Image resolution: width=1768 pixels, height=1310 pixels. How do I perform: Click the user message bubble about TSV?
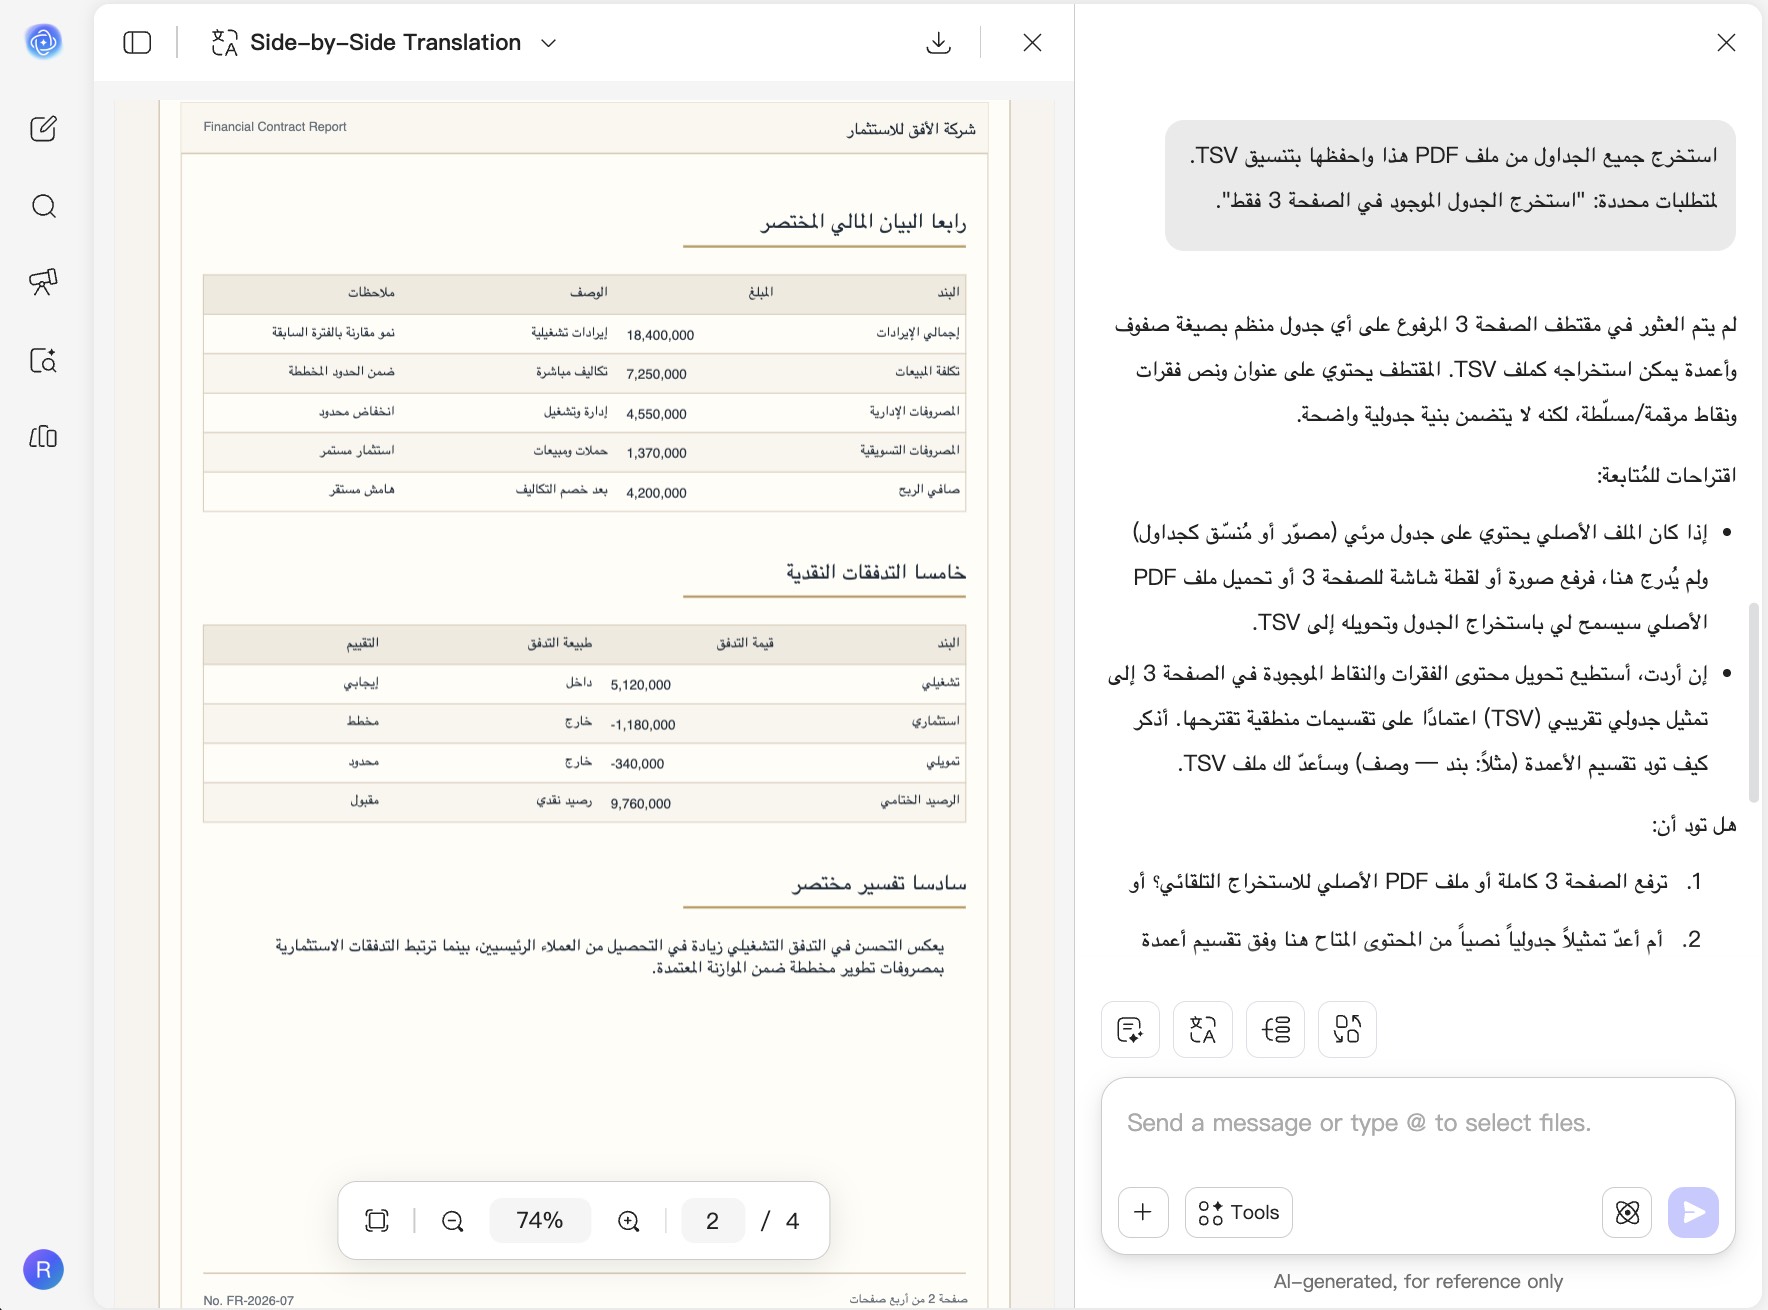1450,185
